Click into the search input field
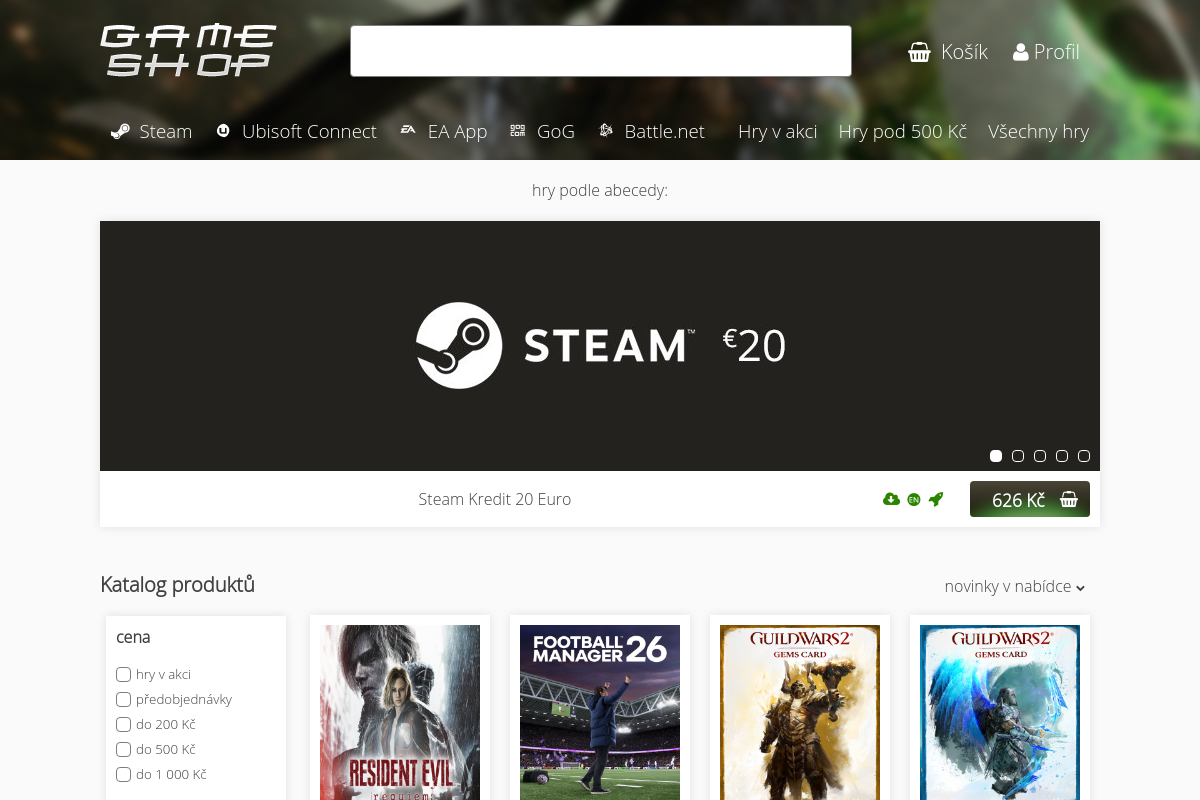The image size is (1200, 800). click(600, 51)
